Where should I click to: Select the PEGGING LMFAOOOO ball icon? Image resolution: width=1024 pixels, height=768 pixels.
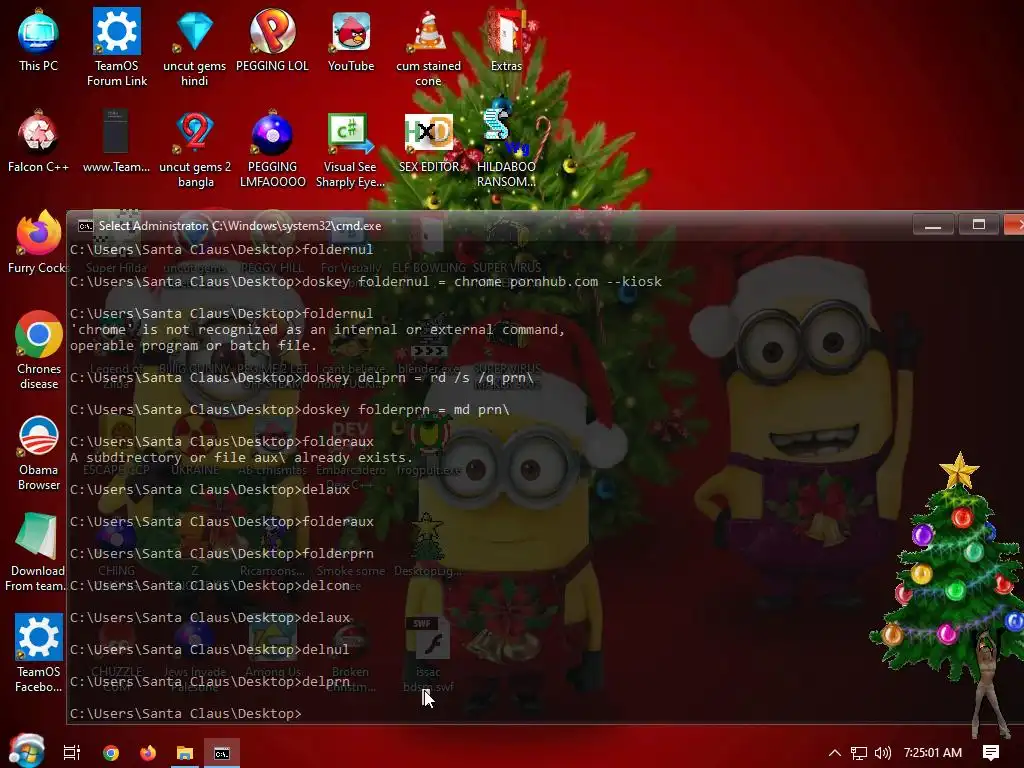272,150
